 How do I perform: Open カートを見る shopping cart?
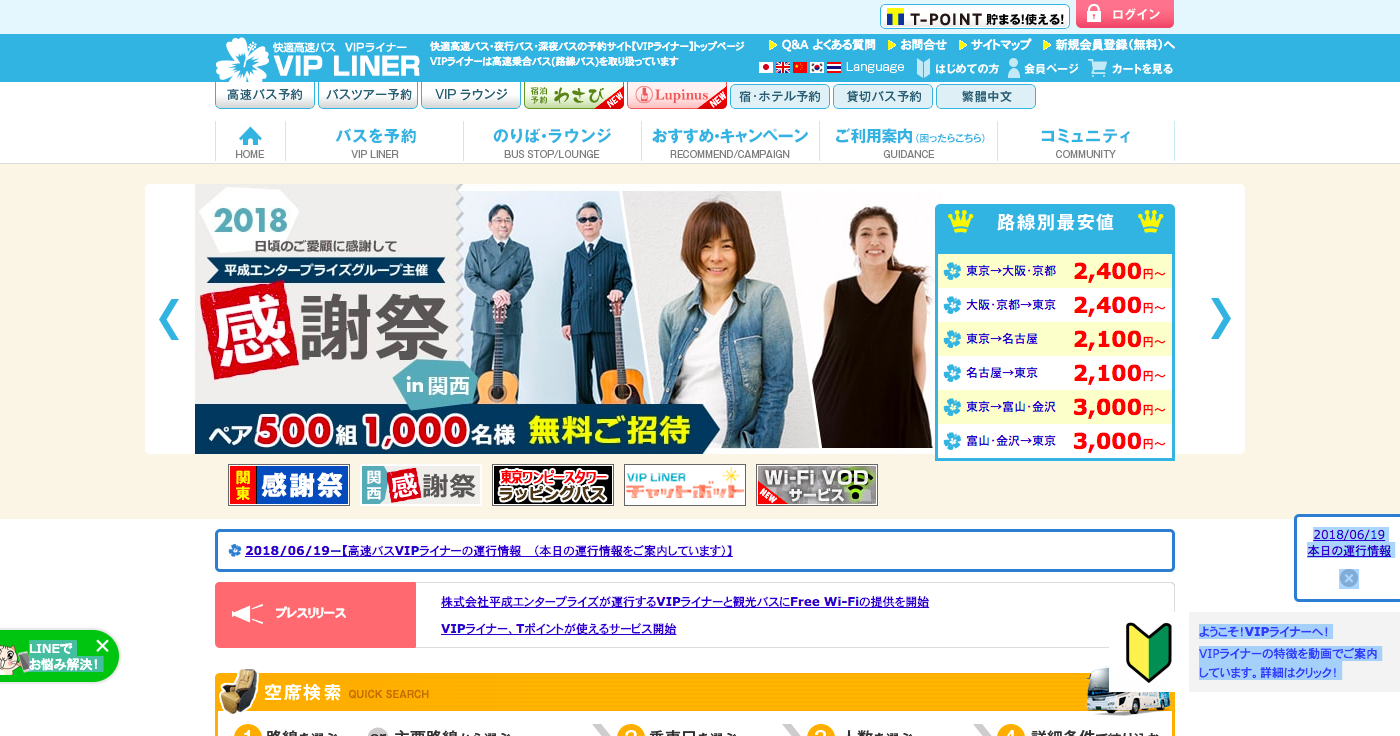point(1131,68)
